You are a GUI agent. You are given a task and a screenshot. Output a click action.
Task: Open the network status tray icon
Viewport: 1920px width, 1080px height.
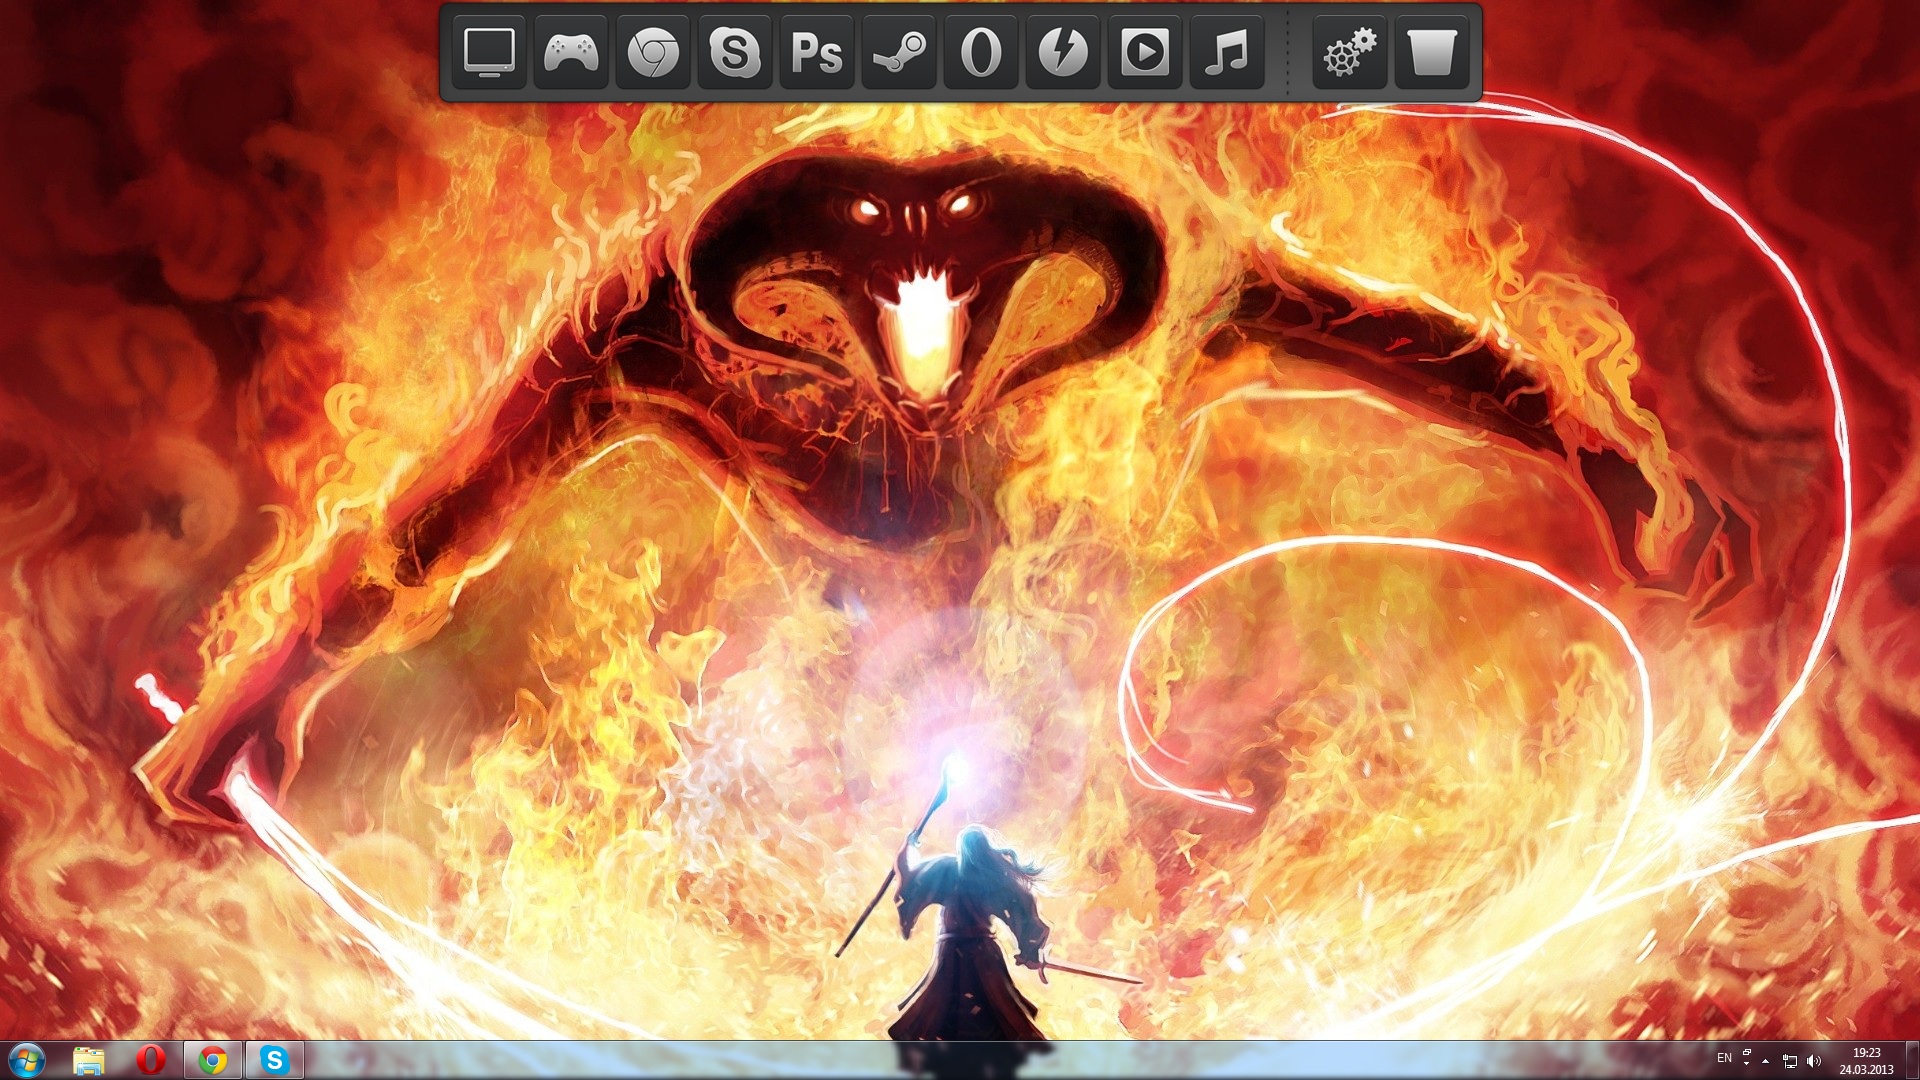(x=1790, y=1061)
